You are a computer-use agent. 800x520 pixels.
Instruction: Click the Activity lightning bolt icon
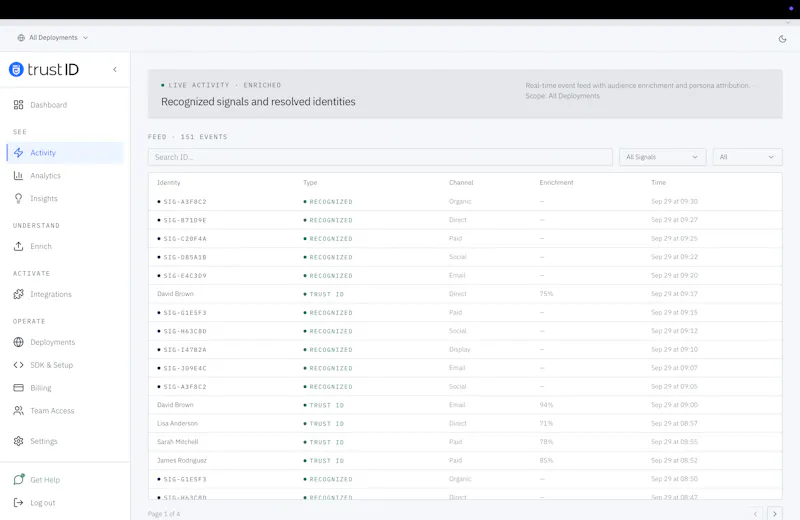point(18,153)
